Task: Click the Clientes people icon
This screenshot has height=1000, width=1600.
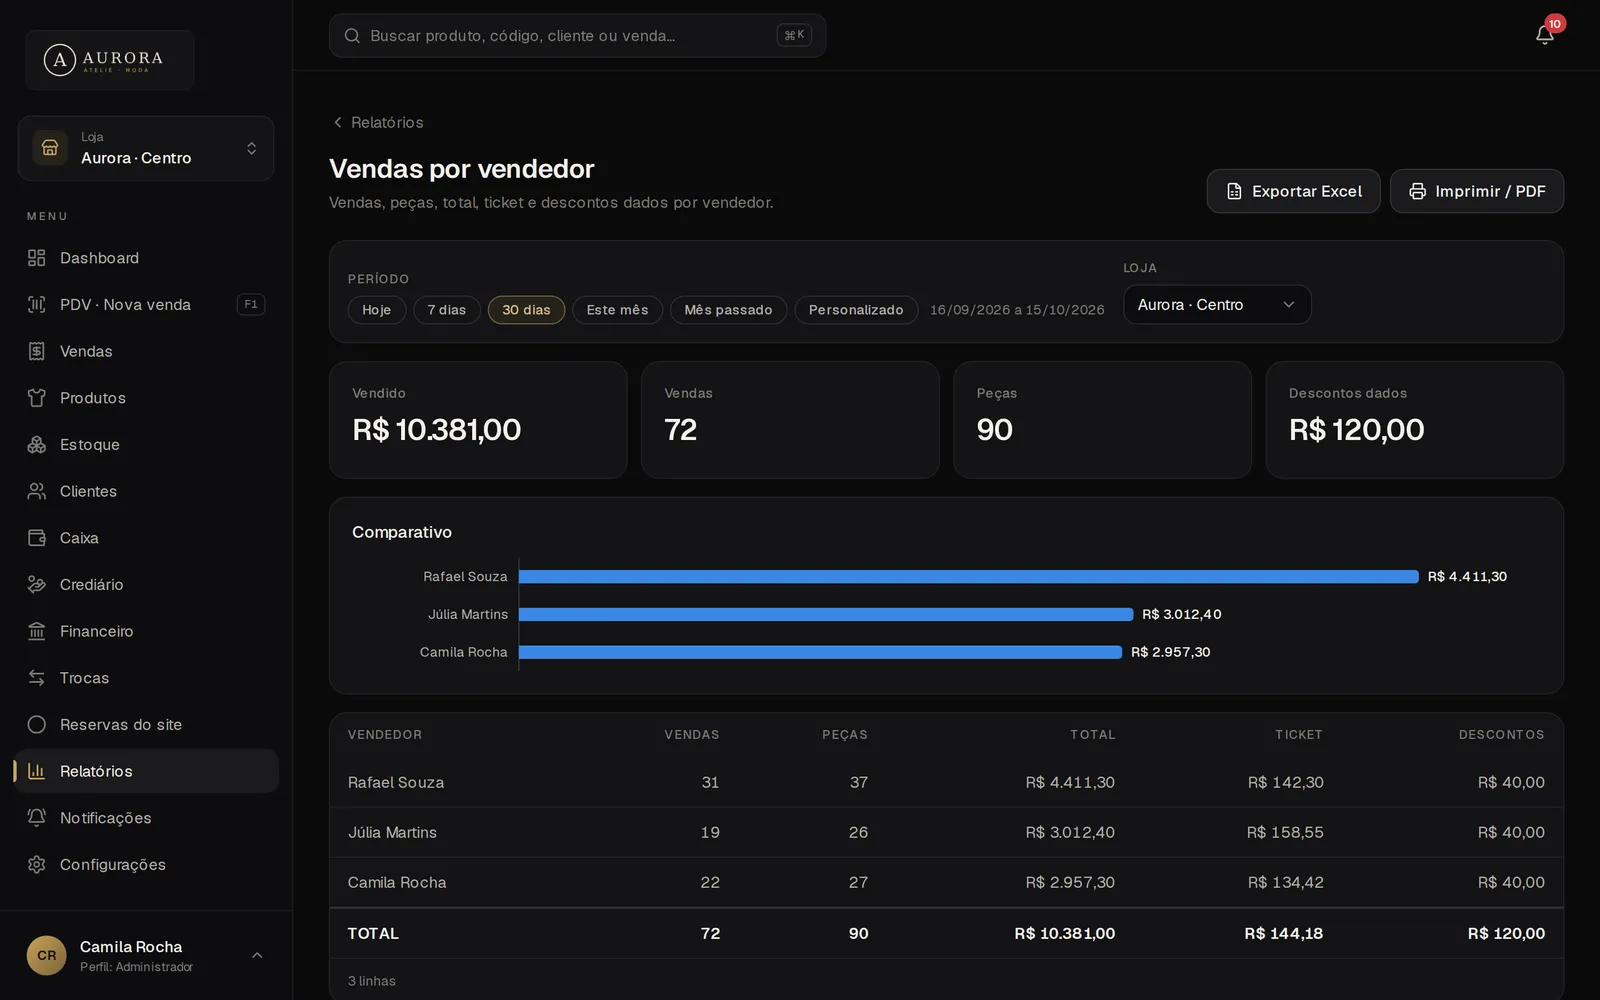Action: (37, 491)
